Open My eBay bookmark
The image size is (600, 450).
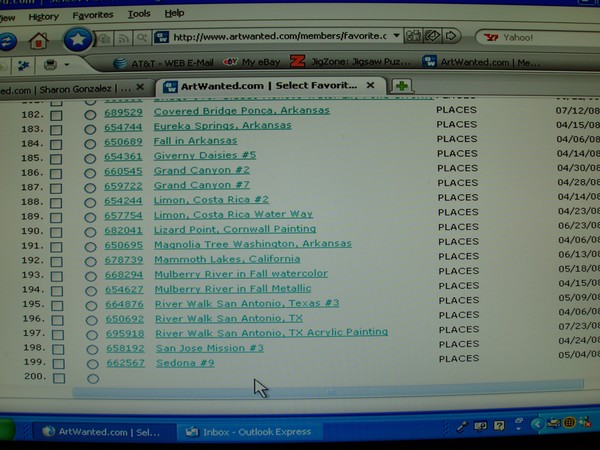pos(252,62)
